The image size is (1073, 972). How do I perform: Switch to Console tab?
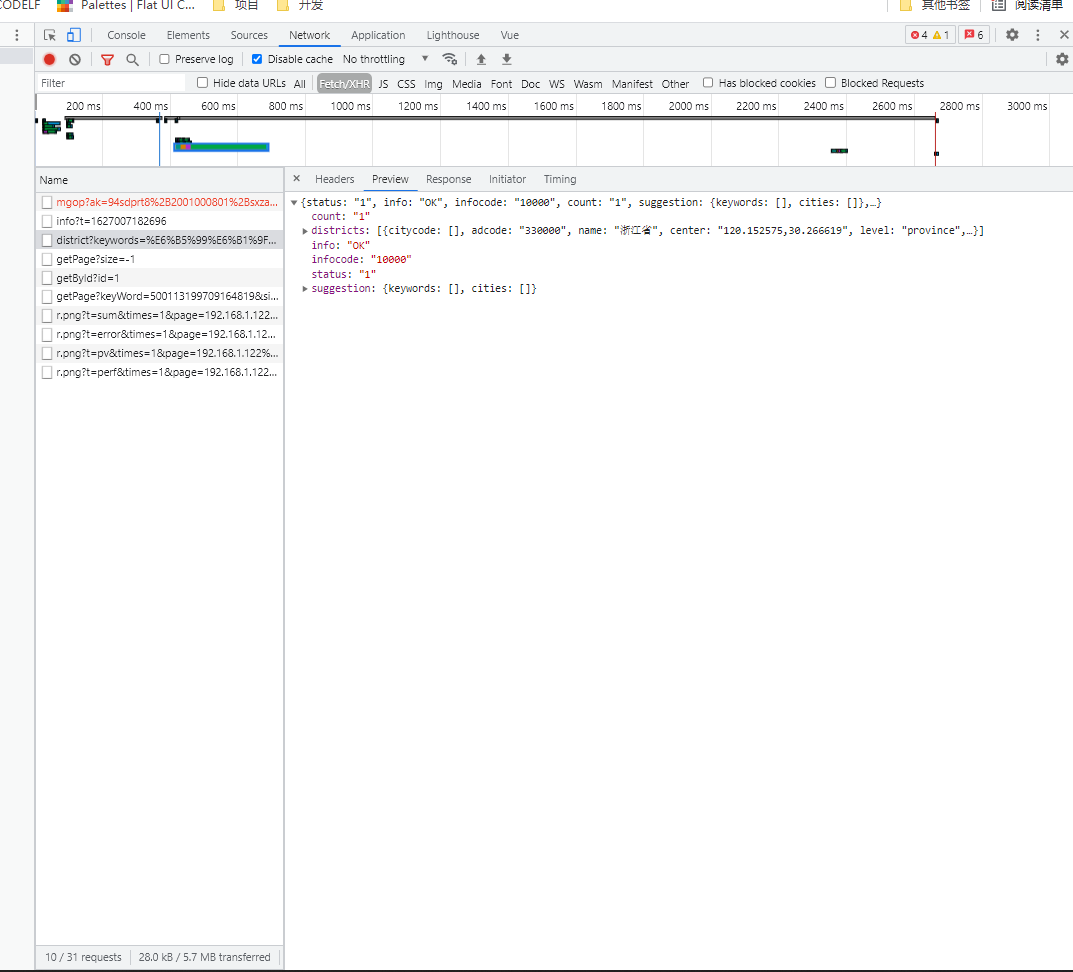(127, 35)
